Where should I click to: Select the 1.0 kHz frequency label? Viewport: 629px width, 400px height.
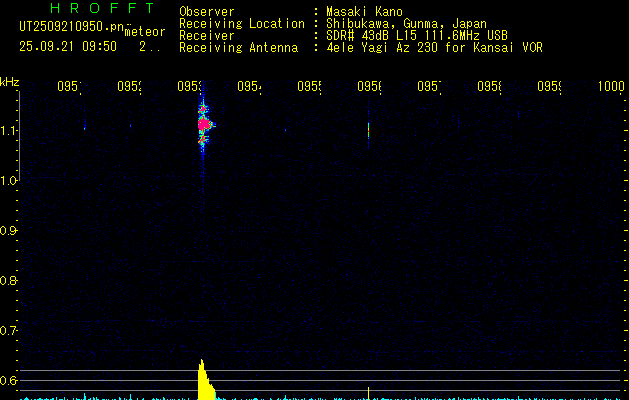tap(9, 181)
